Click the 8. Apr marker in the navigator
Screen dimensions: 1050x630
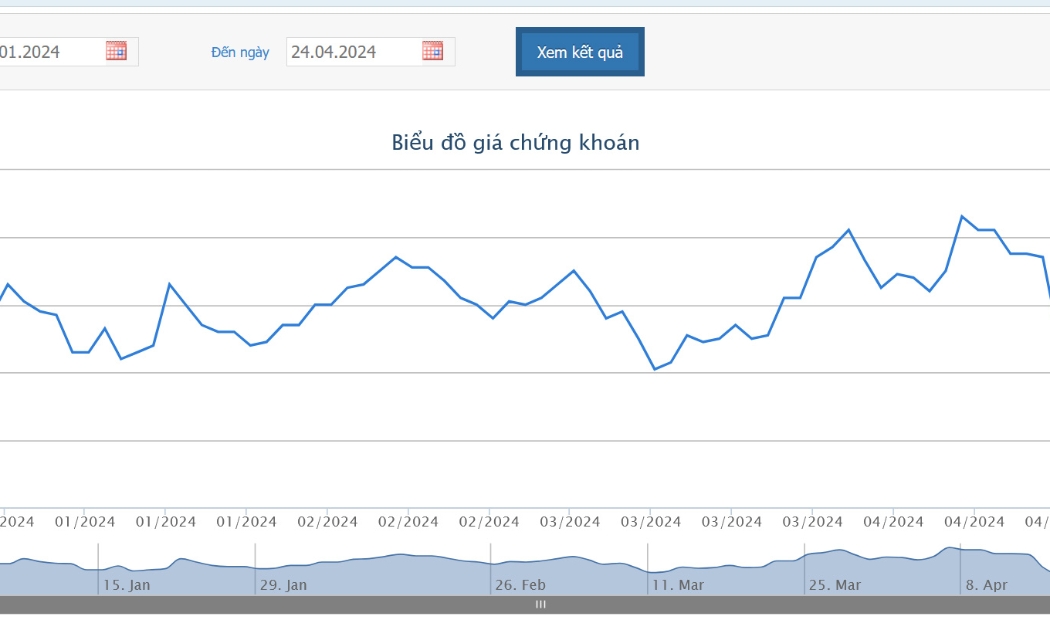coord(986,585)
